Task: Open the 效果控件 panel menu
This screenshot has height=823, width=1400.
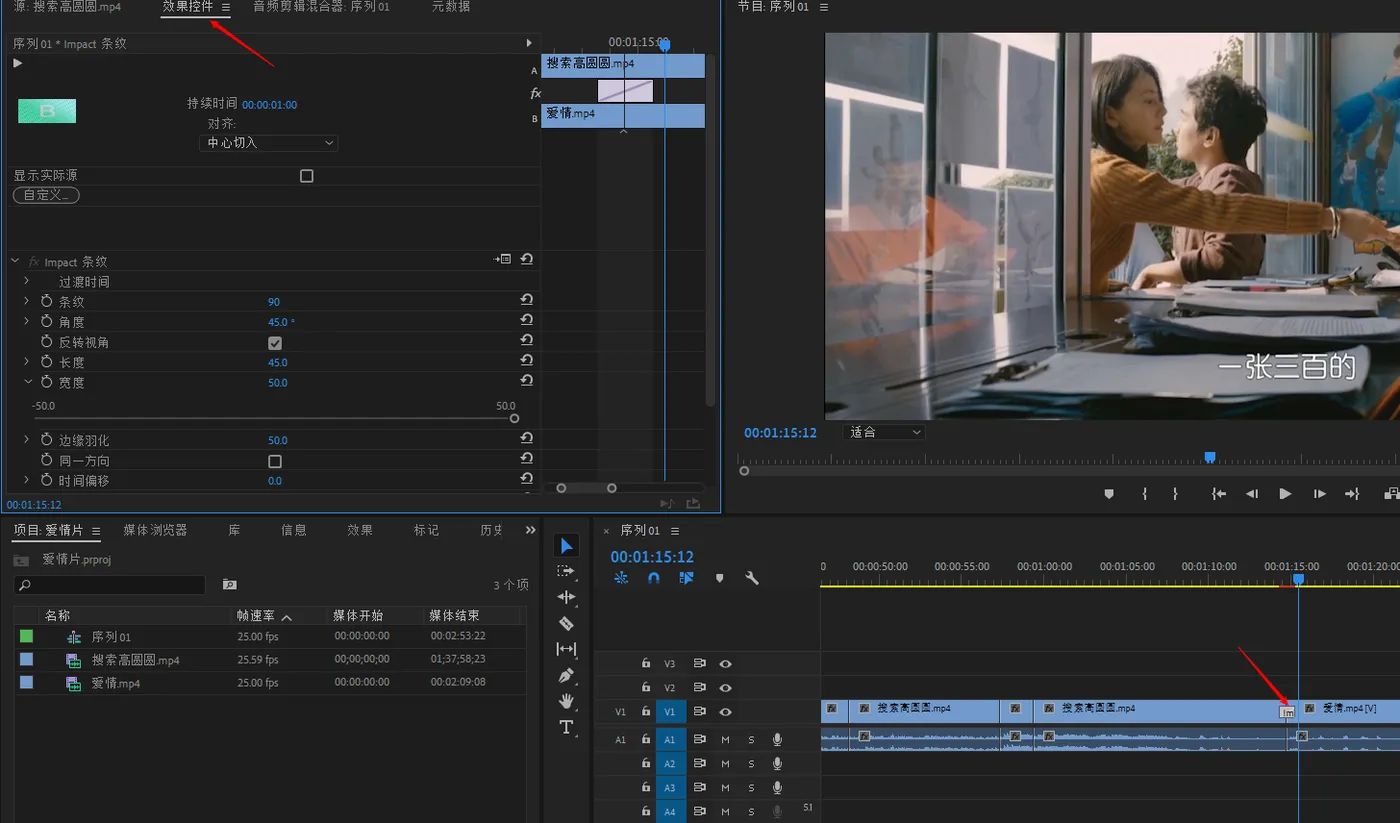Action: [226, 7]
